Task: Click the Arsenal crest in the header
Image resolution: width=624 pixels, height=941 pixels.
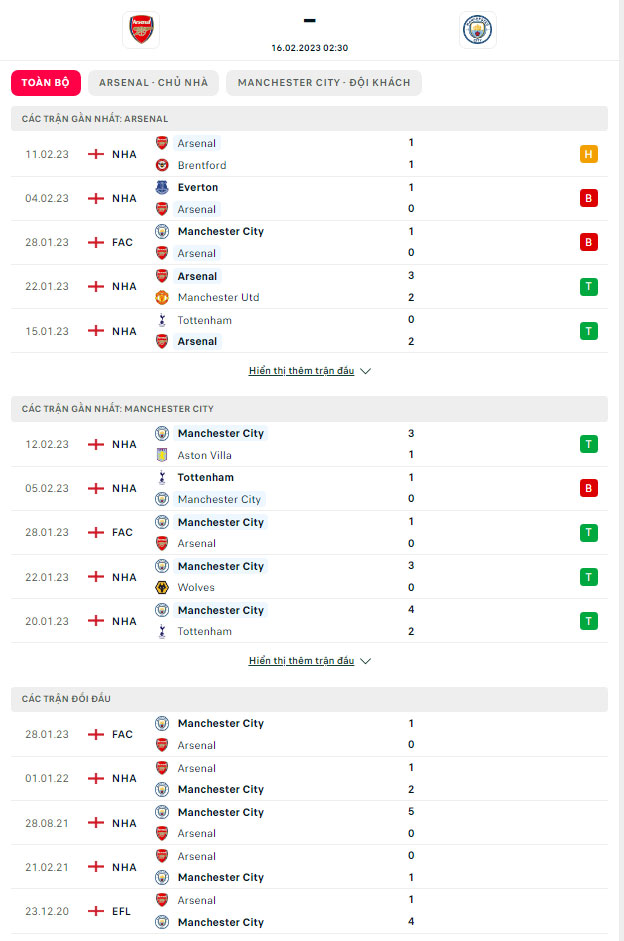Action: click(140, 30)
